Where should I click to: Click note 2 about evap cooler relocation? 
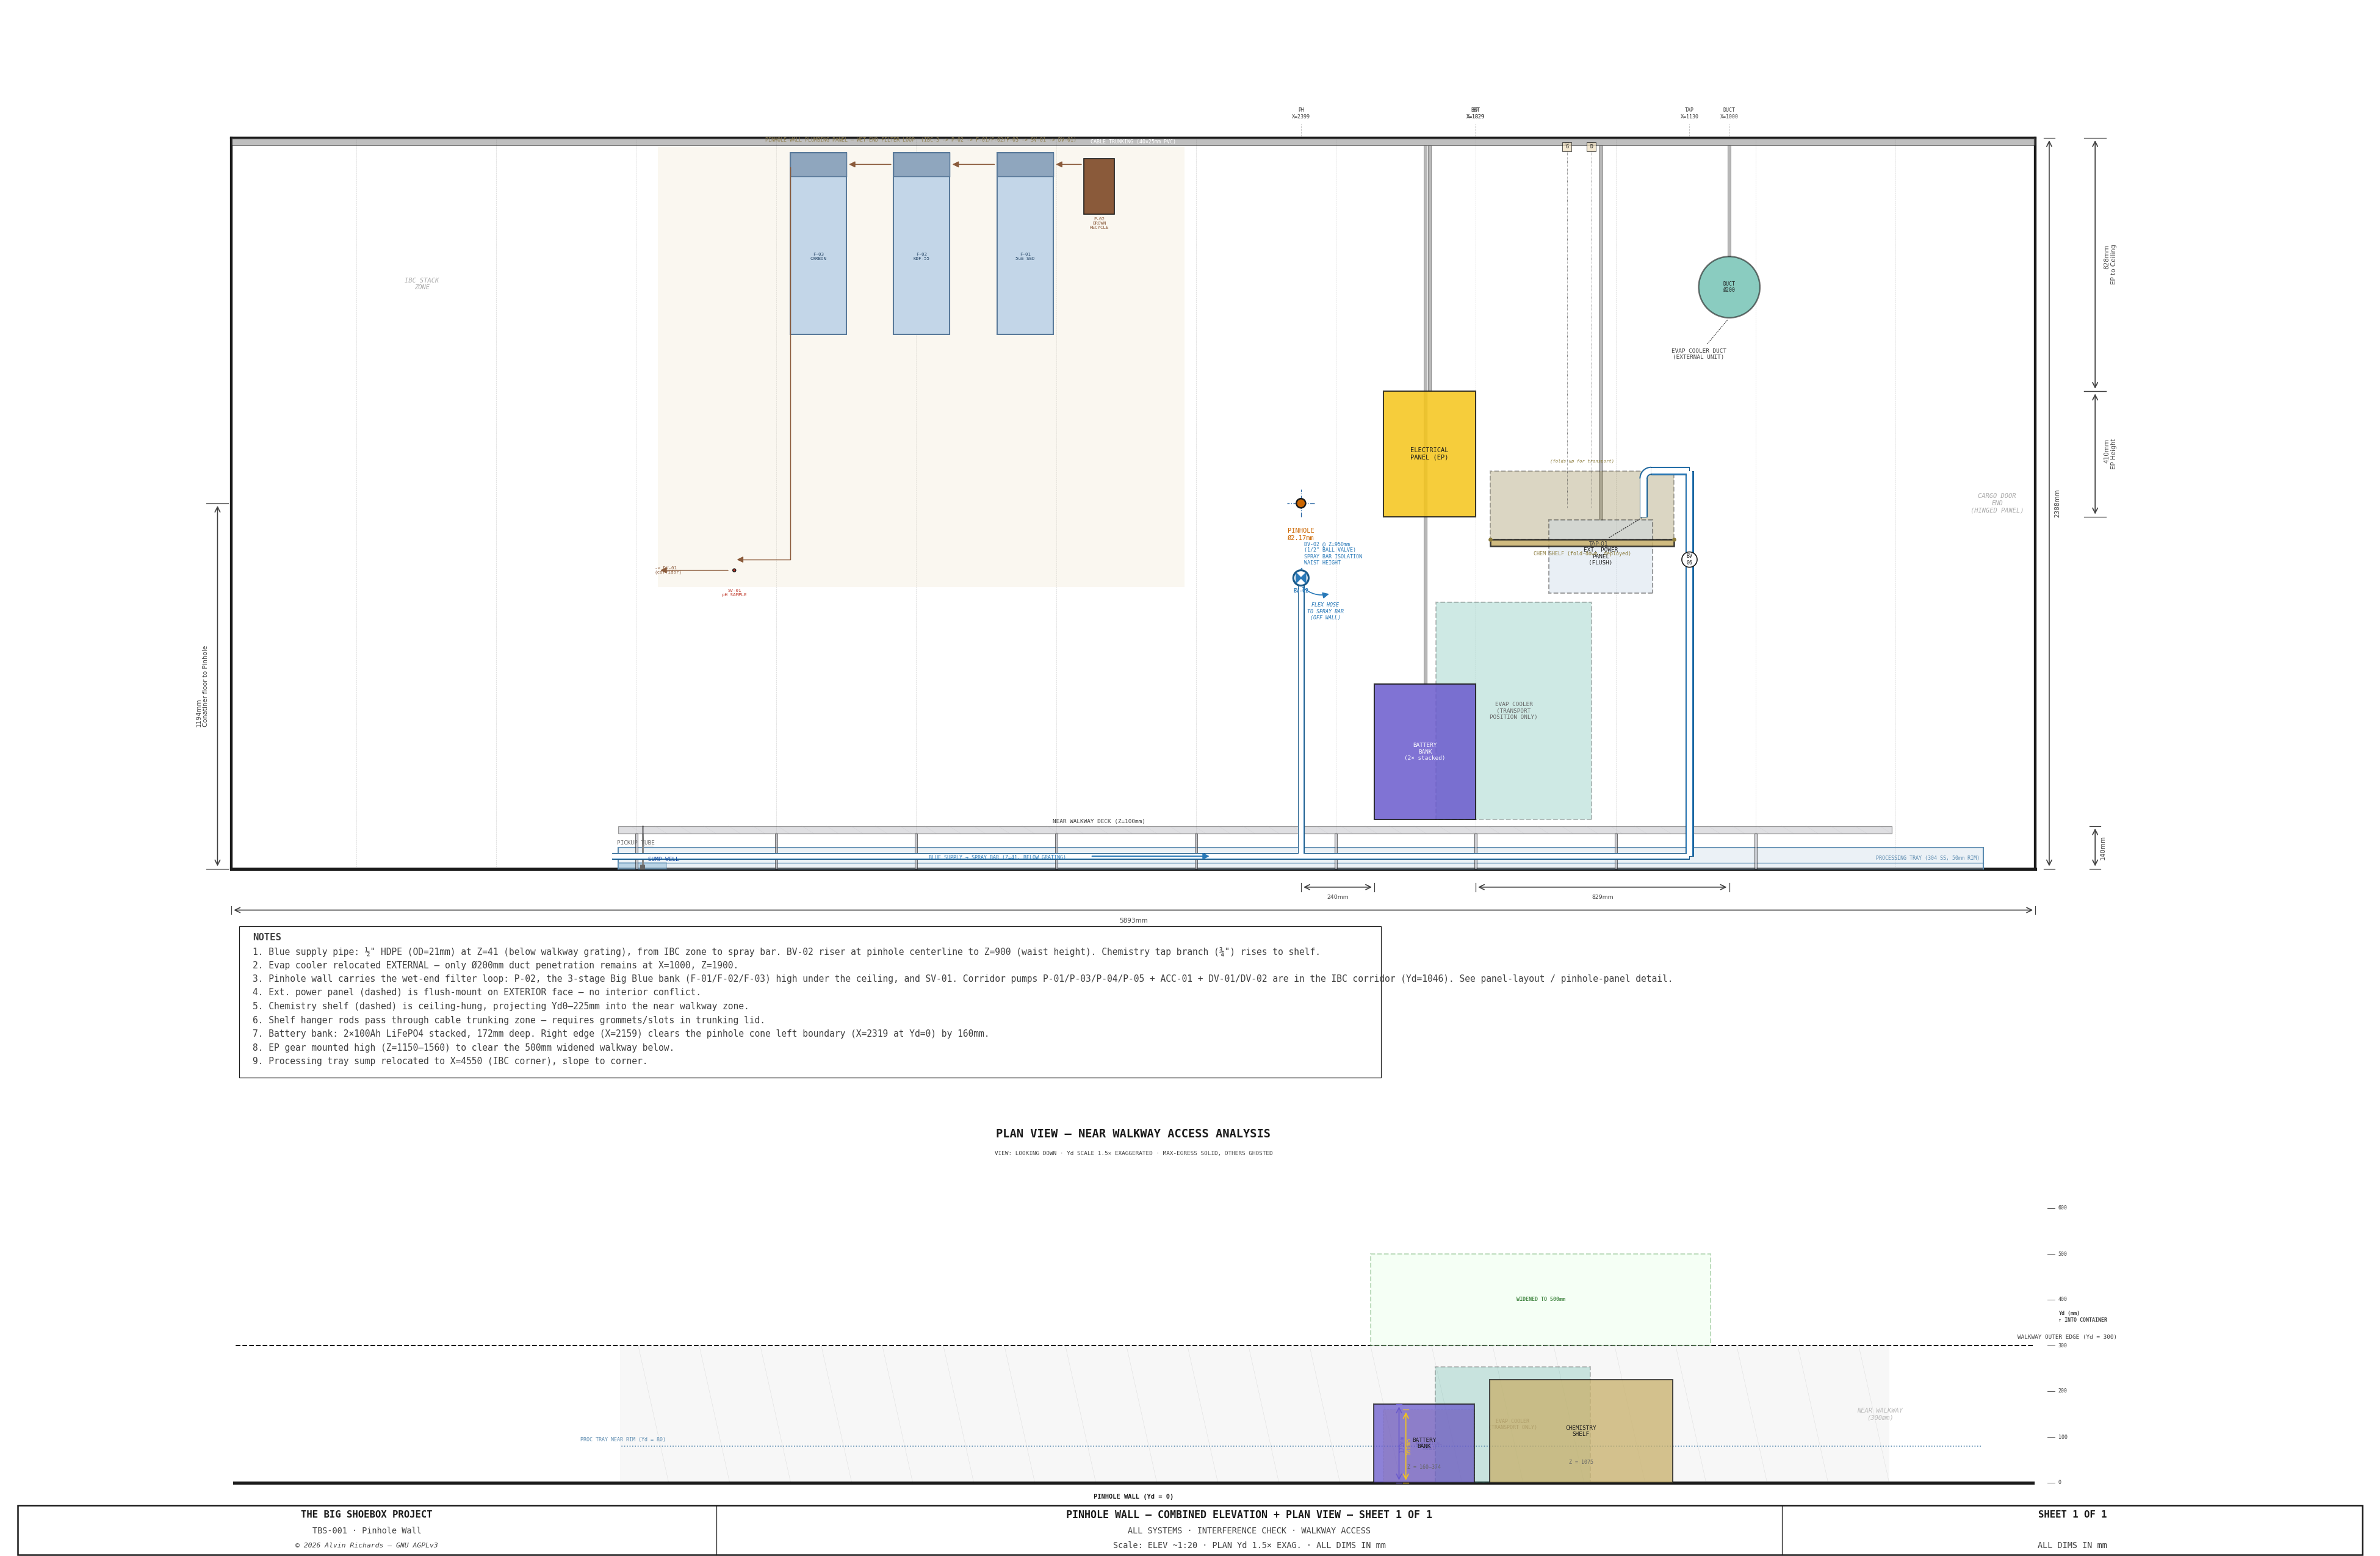tap(495, 966)
